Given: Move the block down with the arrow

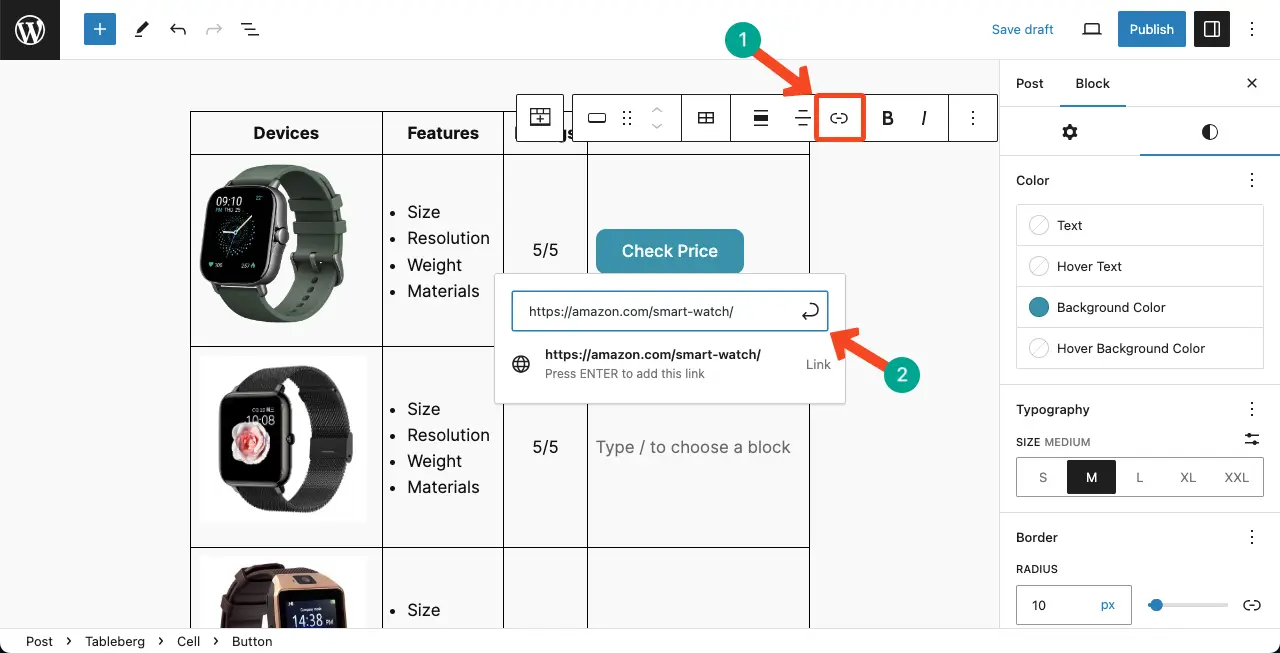Looking at the screenshot, I should point(657,126).
